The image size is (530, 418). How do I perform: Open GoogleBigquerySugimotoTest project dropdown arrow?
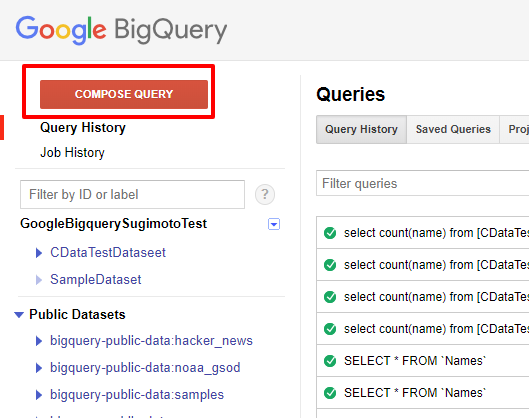pos(274,224)
